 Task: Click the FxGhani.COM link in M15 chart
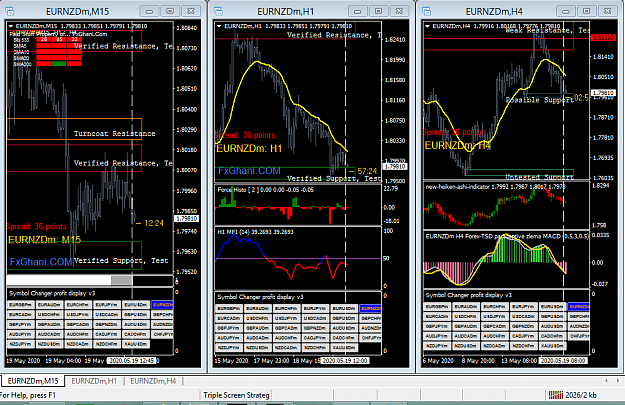tap(41, 262)
